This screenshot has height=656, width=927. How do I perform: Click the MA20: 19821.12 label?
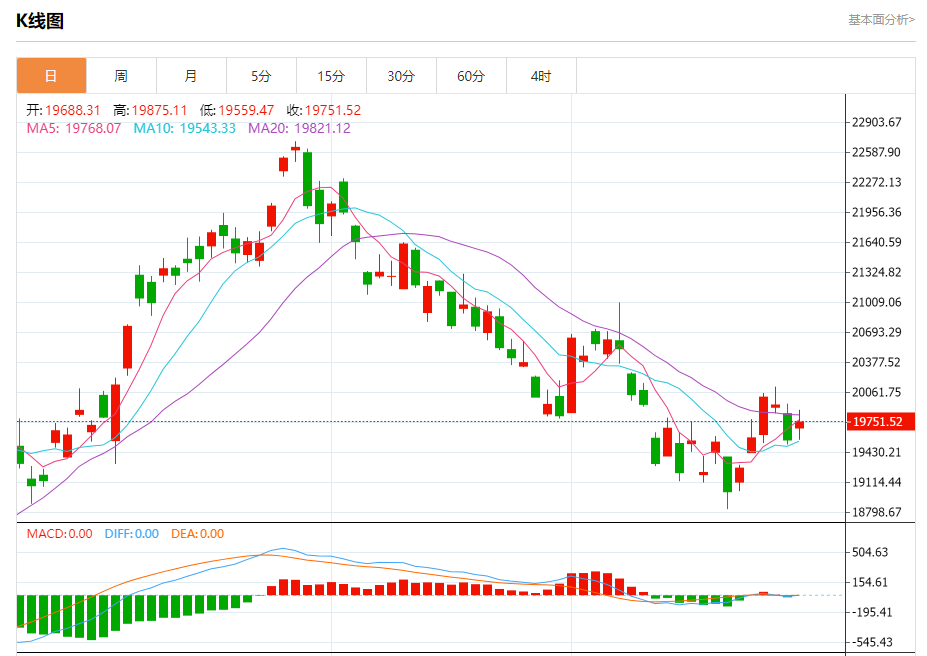point(299,128)
